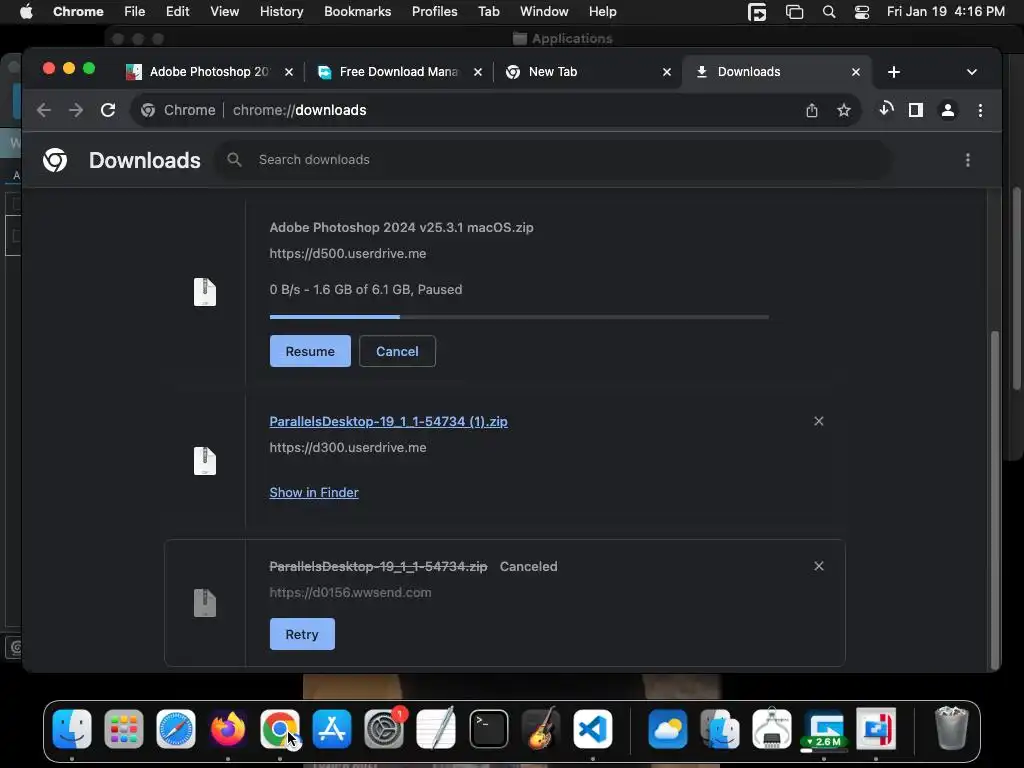Click Show in Finder link
Screen dimensions: 1024x768
[314, 492]
